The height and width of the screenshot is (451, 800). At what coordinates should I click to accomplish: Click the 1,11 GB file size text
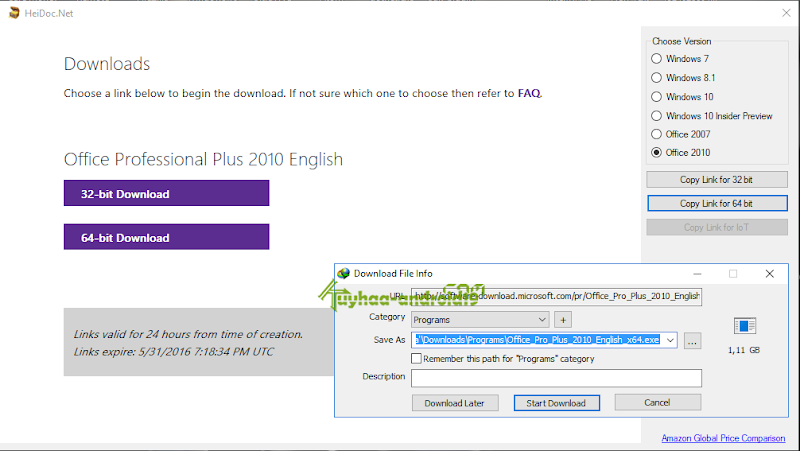pos(744,350)
